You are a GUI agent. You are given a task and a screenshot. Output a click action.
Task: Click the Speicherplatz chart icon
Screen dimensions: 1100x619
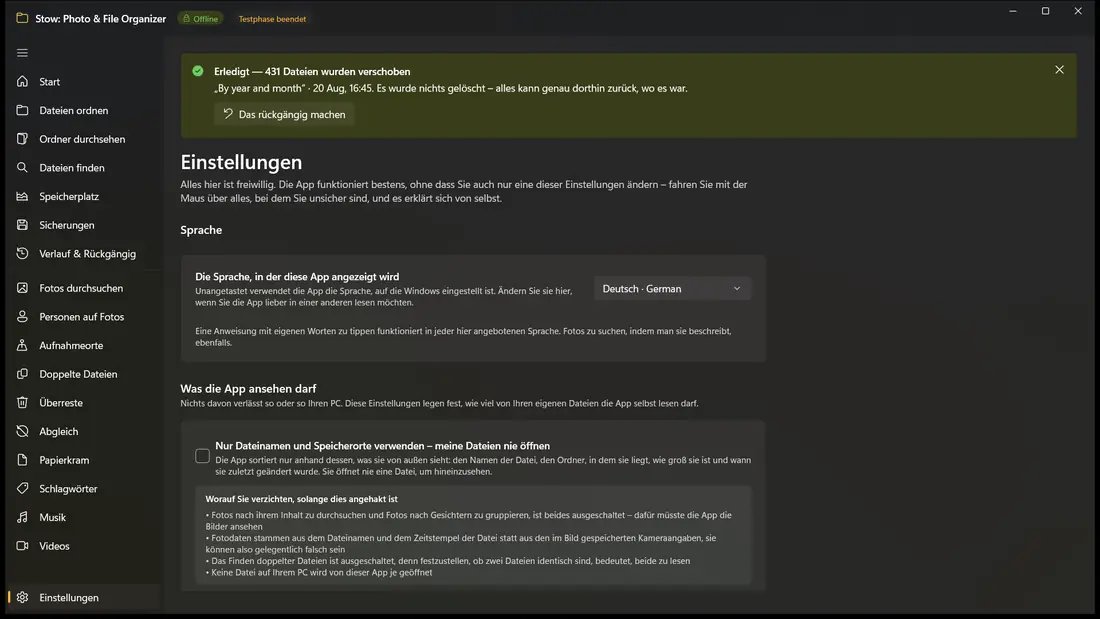pos(22,197)
